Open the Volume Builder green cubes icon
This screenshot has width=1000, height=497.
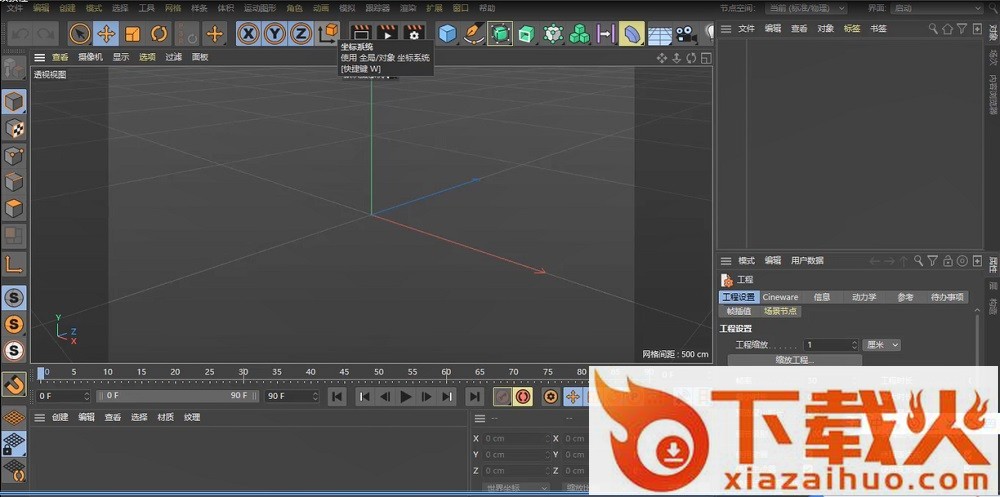[x=580, y=33]
